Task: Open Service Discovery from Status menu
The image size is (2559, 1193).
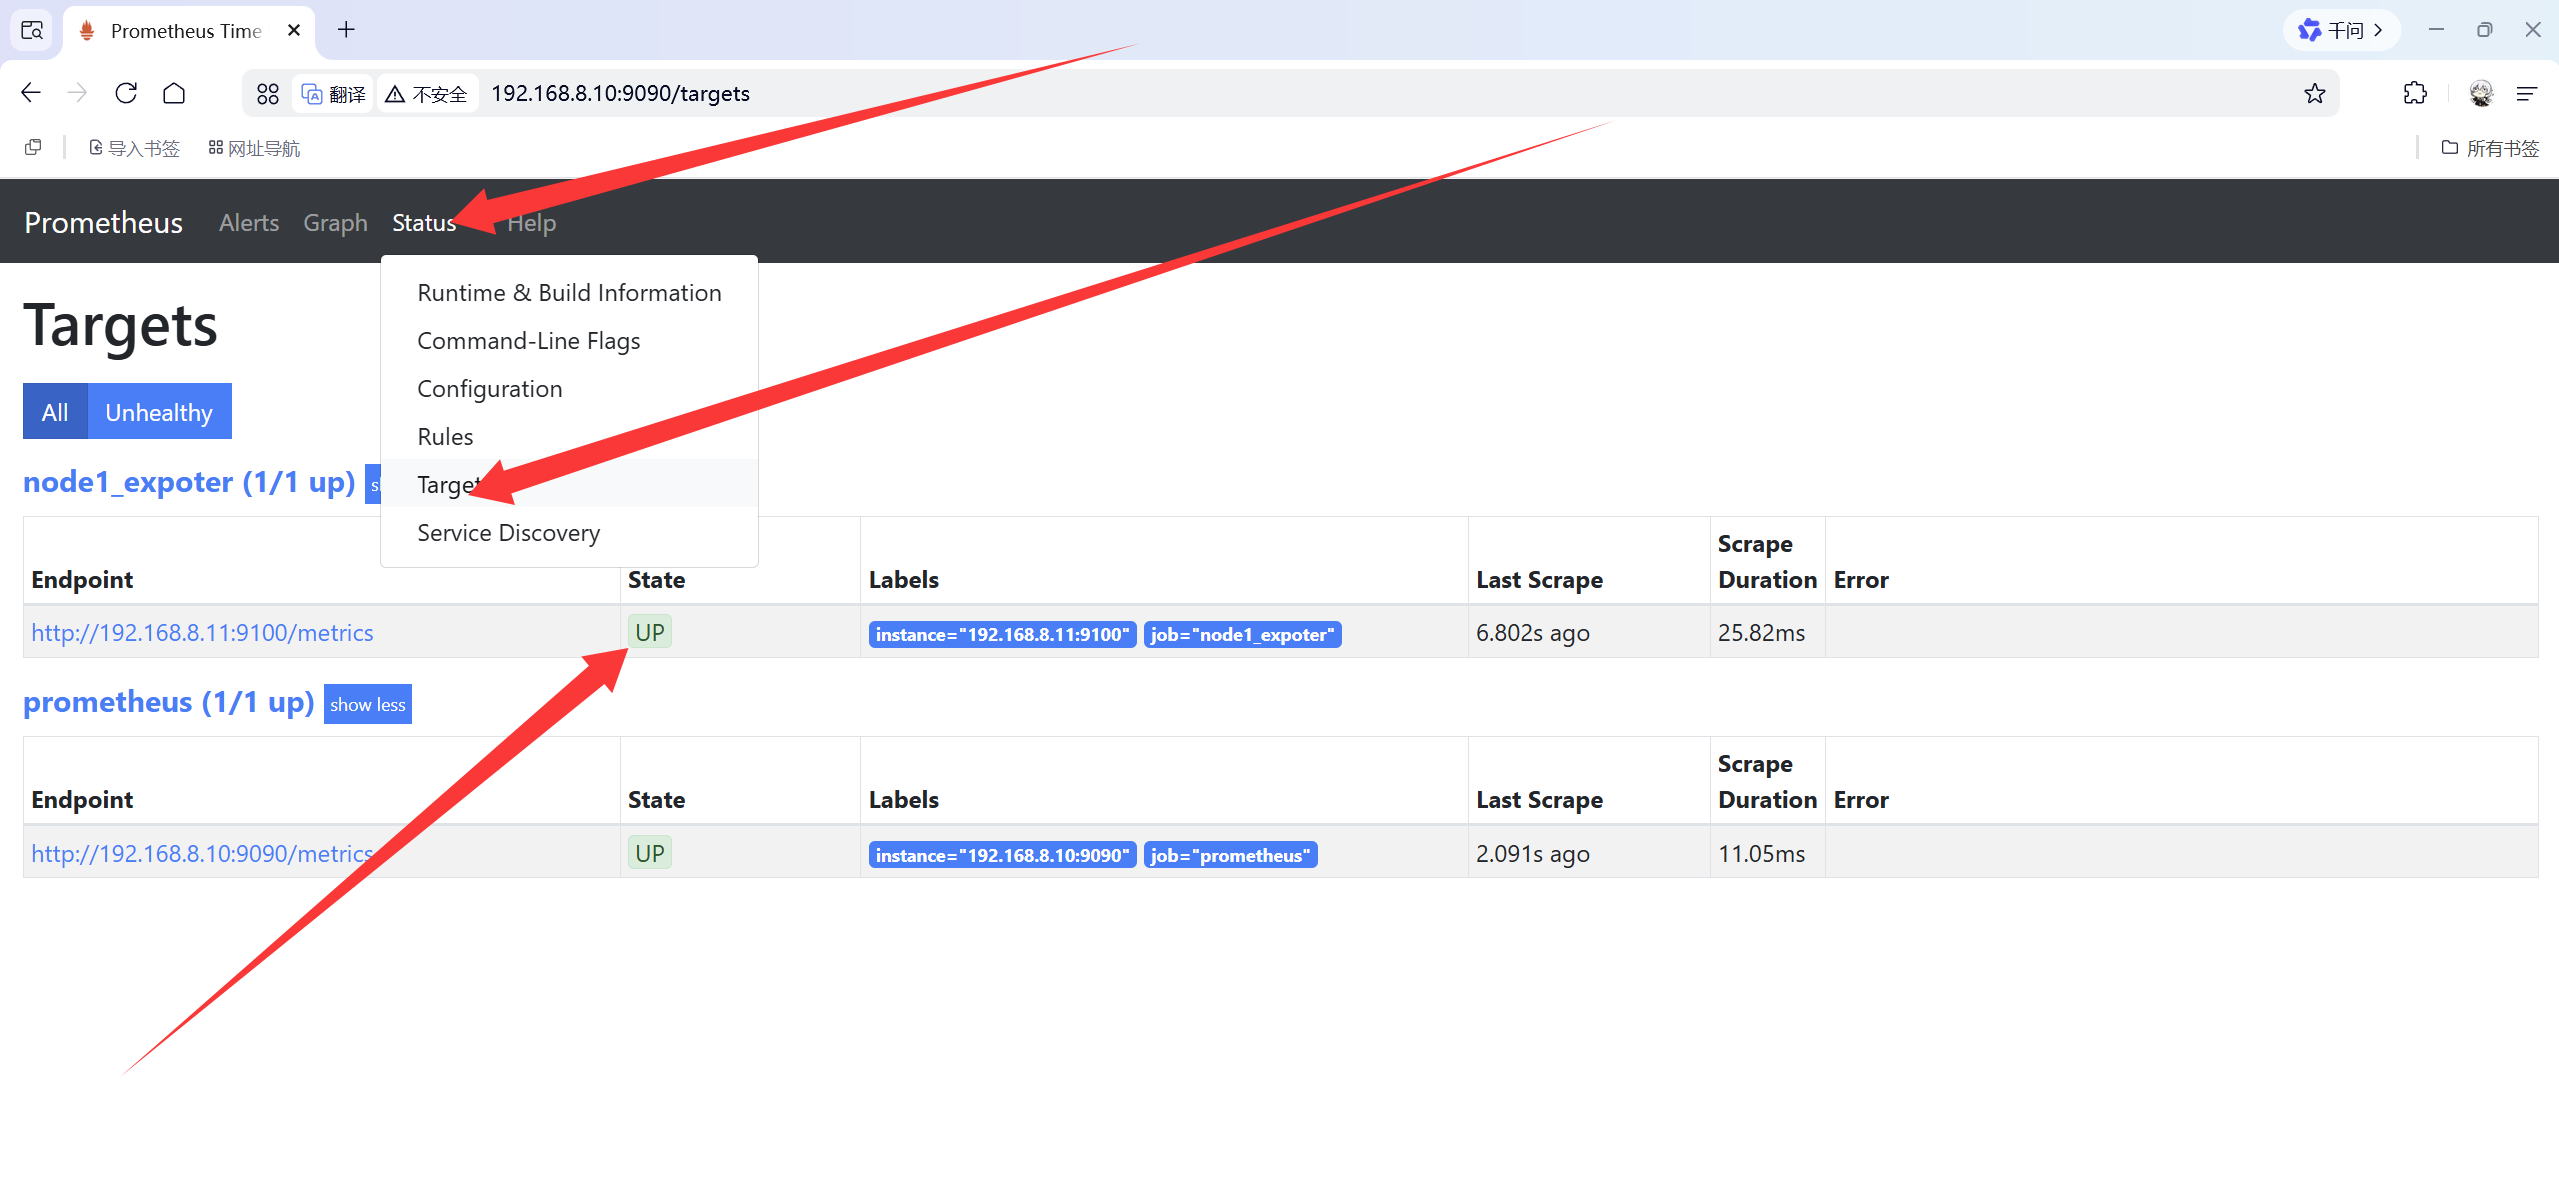Action: [569, 533]
